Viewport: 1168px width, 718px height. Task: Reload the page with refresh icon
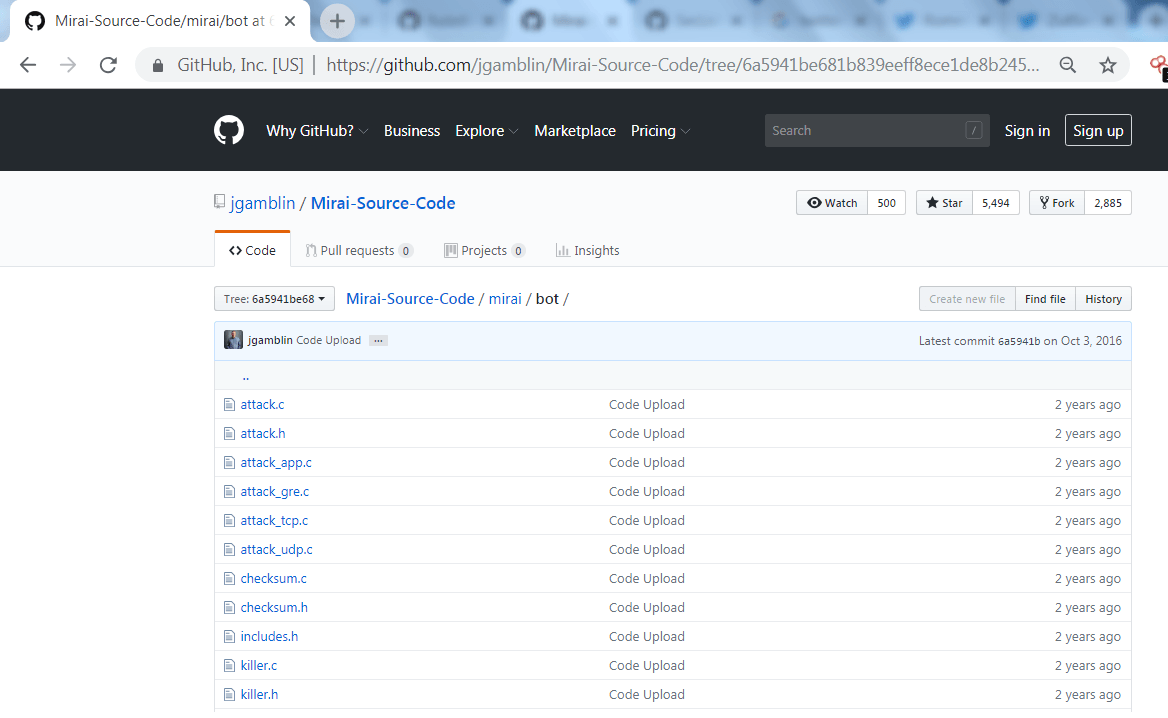(108, 66)
